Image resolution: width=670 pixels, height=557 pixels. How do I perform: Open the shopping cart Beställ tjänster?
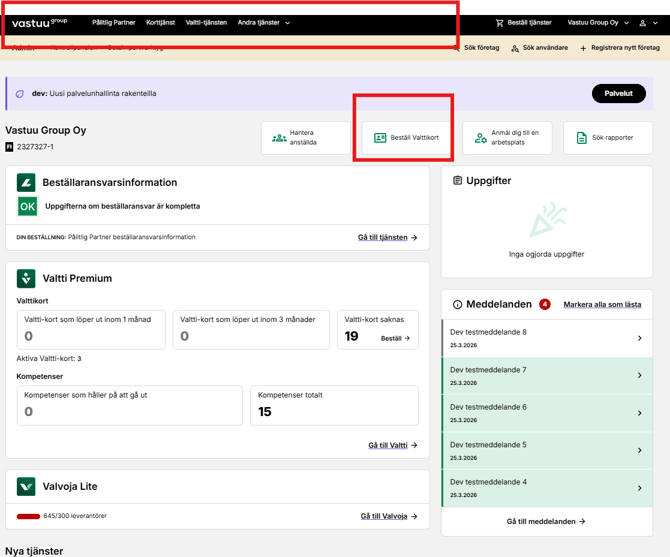click(523, 23)
